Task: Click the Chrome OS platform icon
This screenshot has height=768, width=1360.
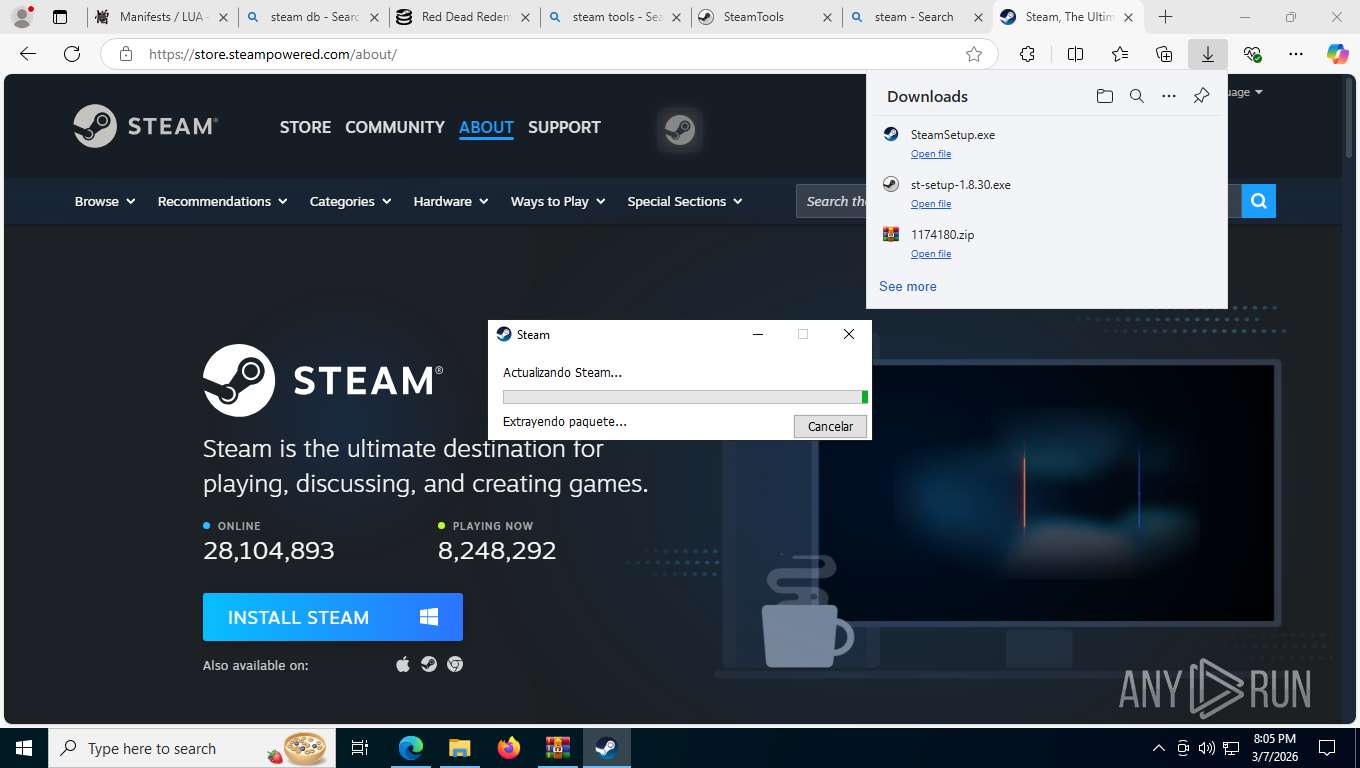Action: click(455, 664)
